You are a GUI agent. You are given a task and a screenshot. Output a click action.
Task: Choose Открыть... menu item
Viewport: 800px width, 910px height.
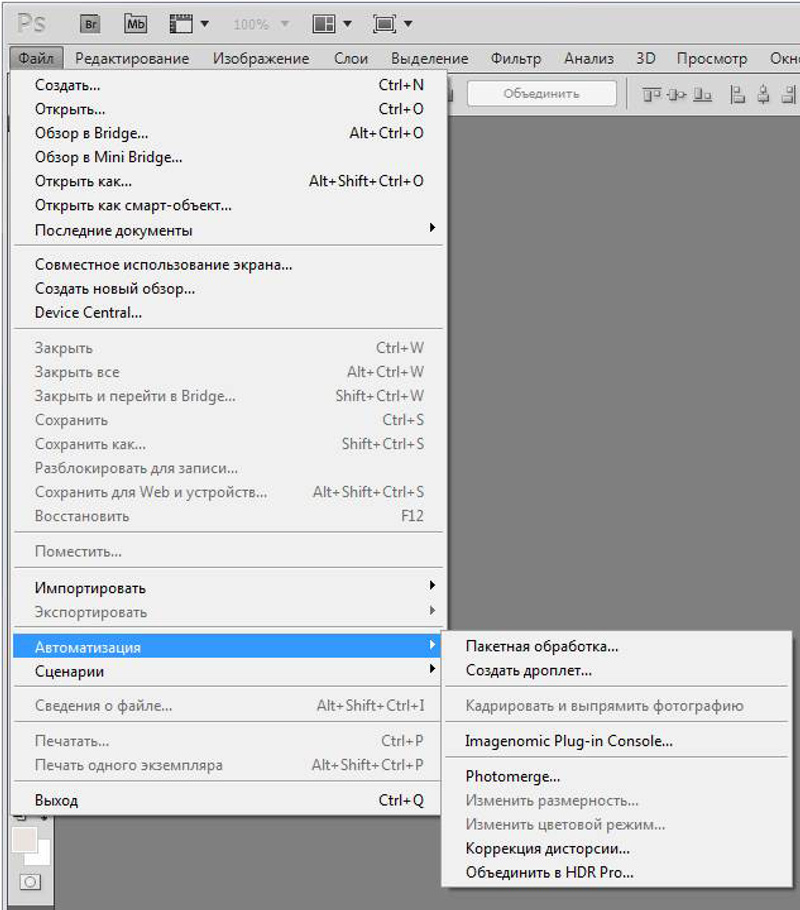[227, 109]
